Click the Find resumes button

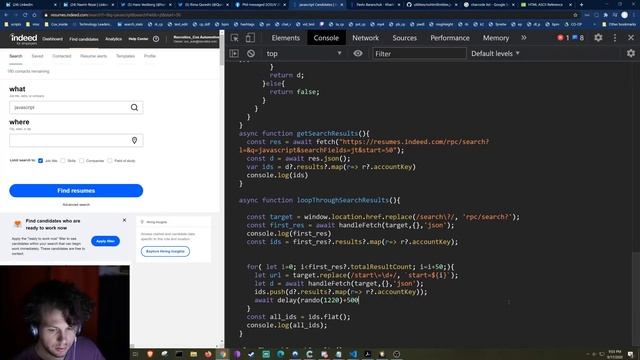tap(76, 191)
